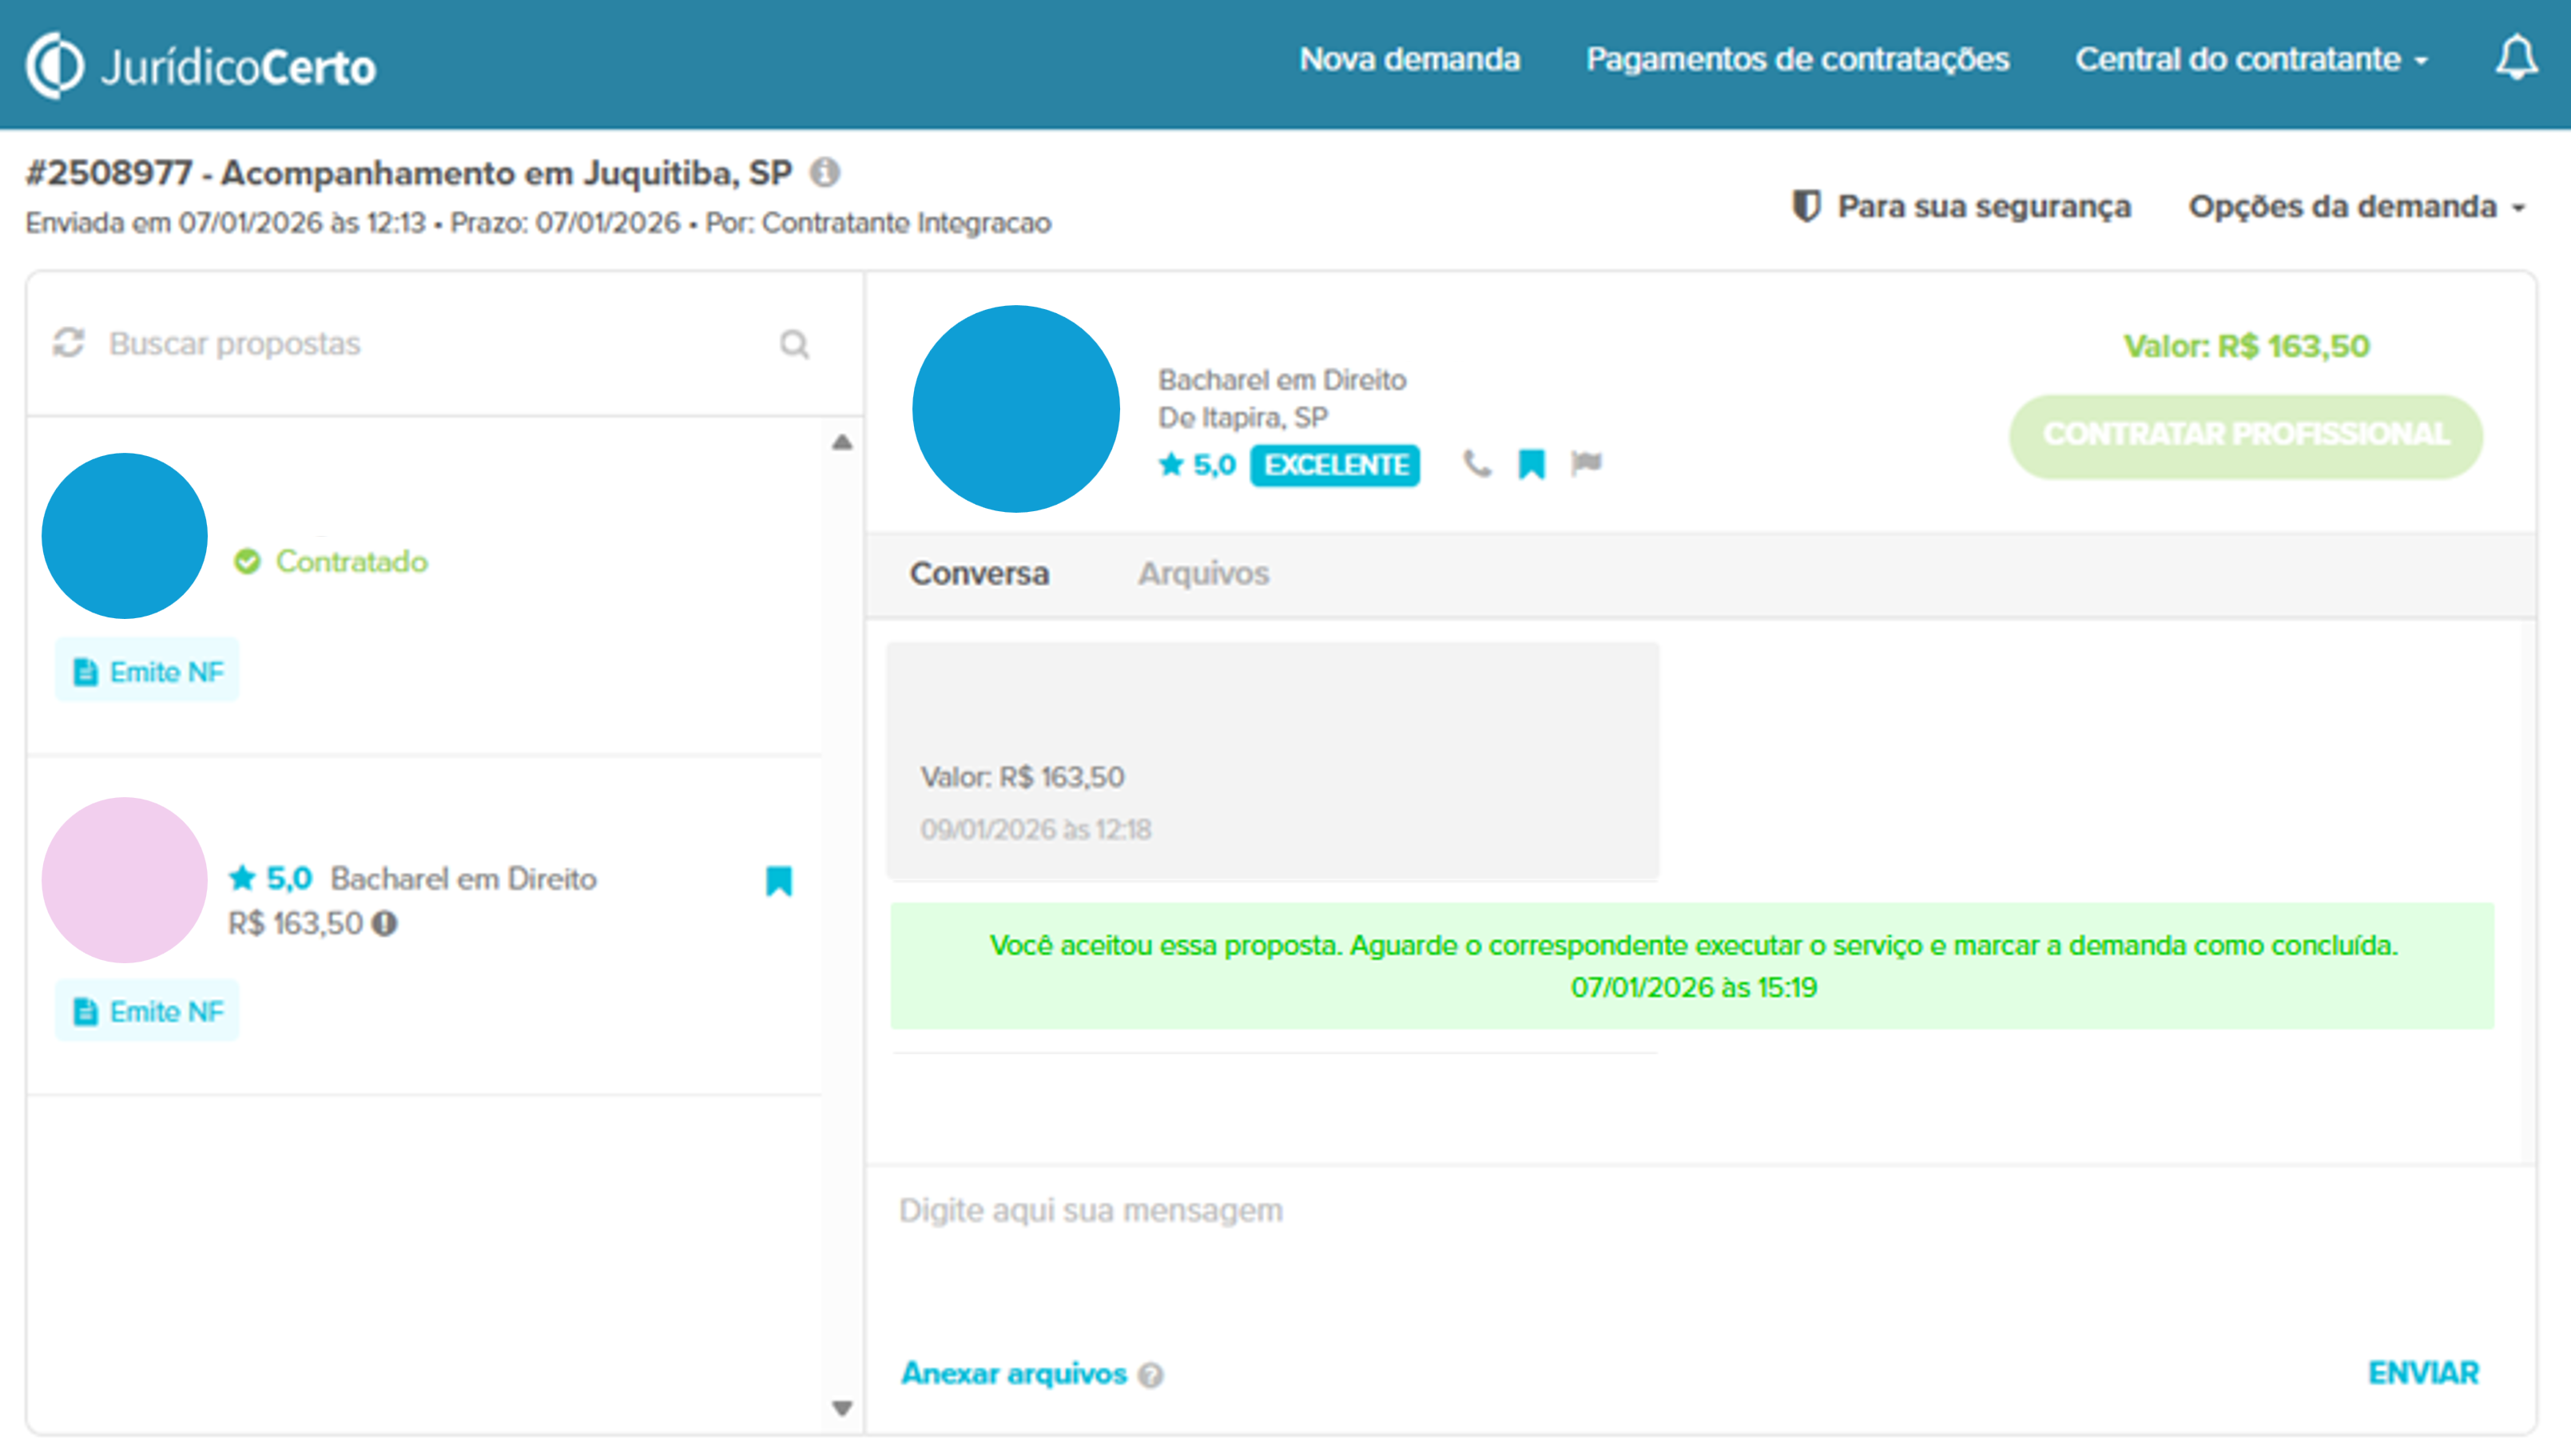Click info icon beside R$ 163,50 price
Viewport: 2571px width, 1456px height.
[x=385, y=923]
